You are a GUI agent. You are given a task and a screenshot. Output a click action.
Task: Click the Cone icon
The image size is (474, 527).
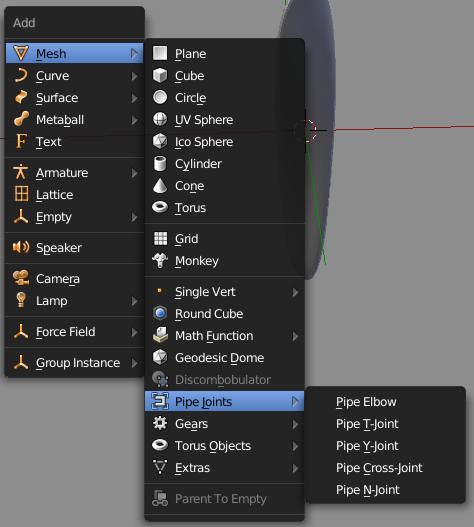(160, 186)
